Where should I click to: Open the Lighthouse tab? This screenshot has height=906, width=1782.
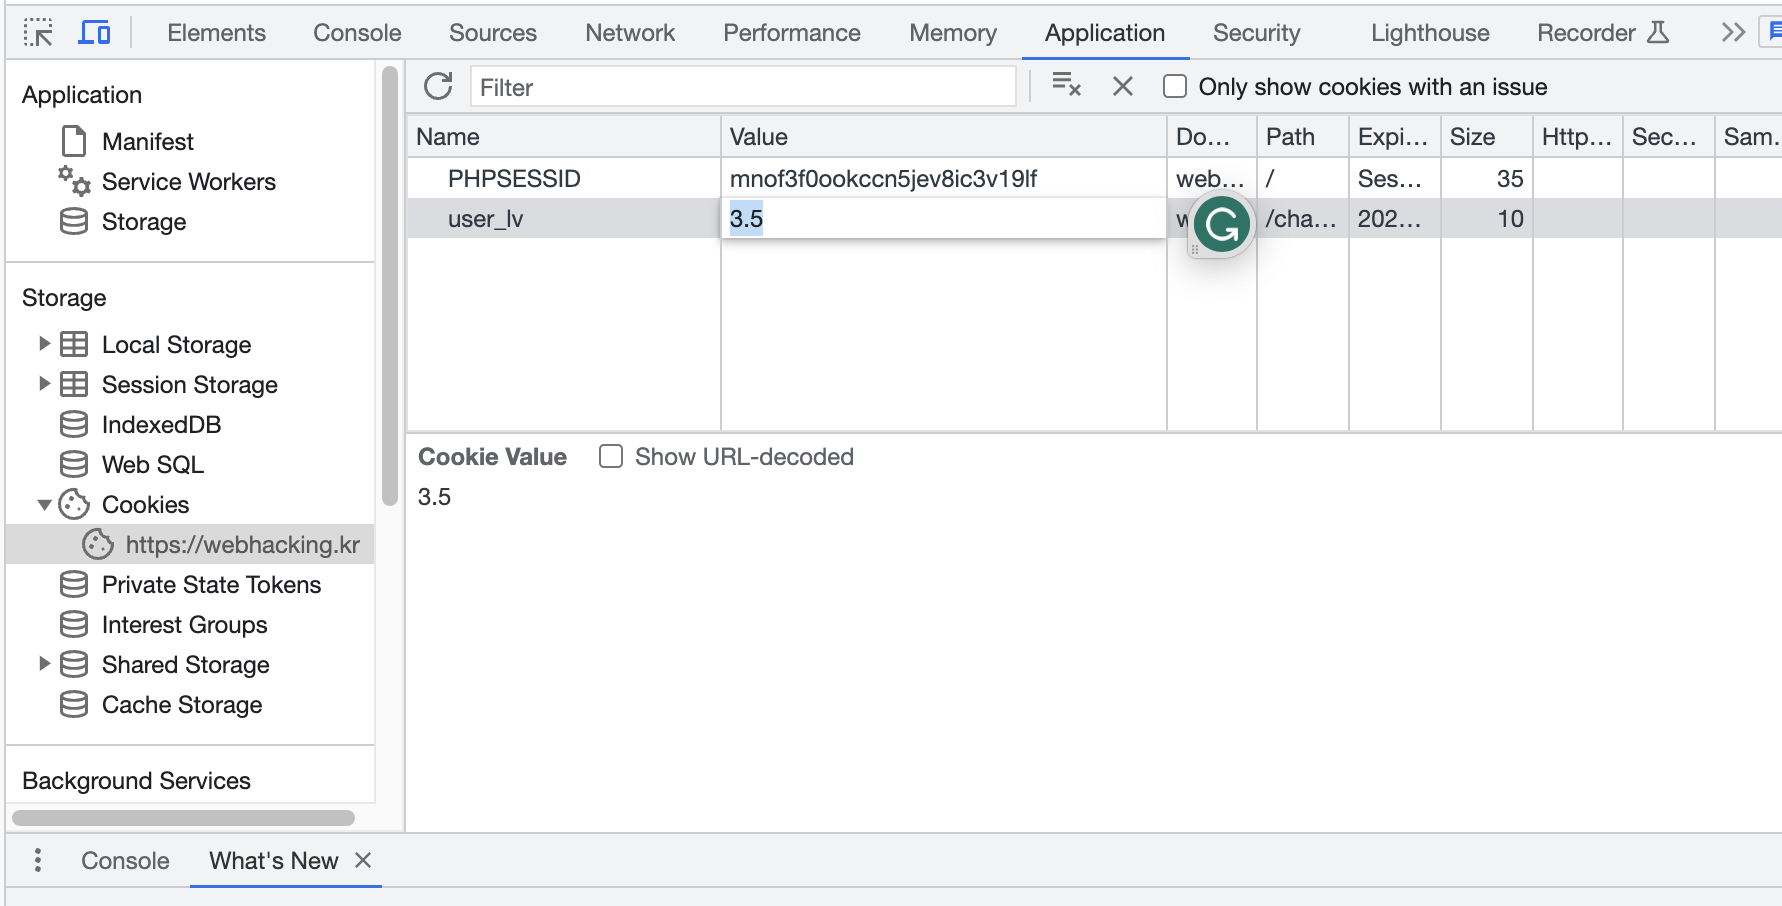click(1430, 33)
